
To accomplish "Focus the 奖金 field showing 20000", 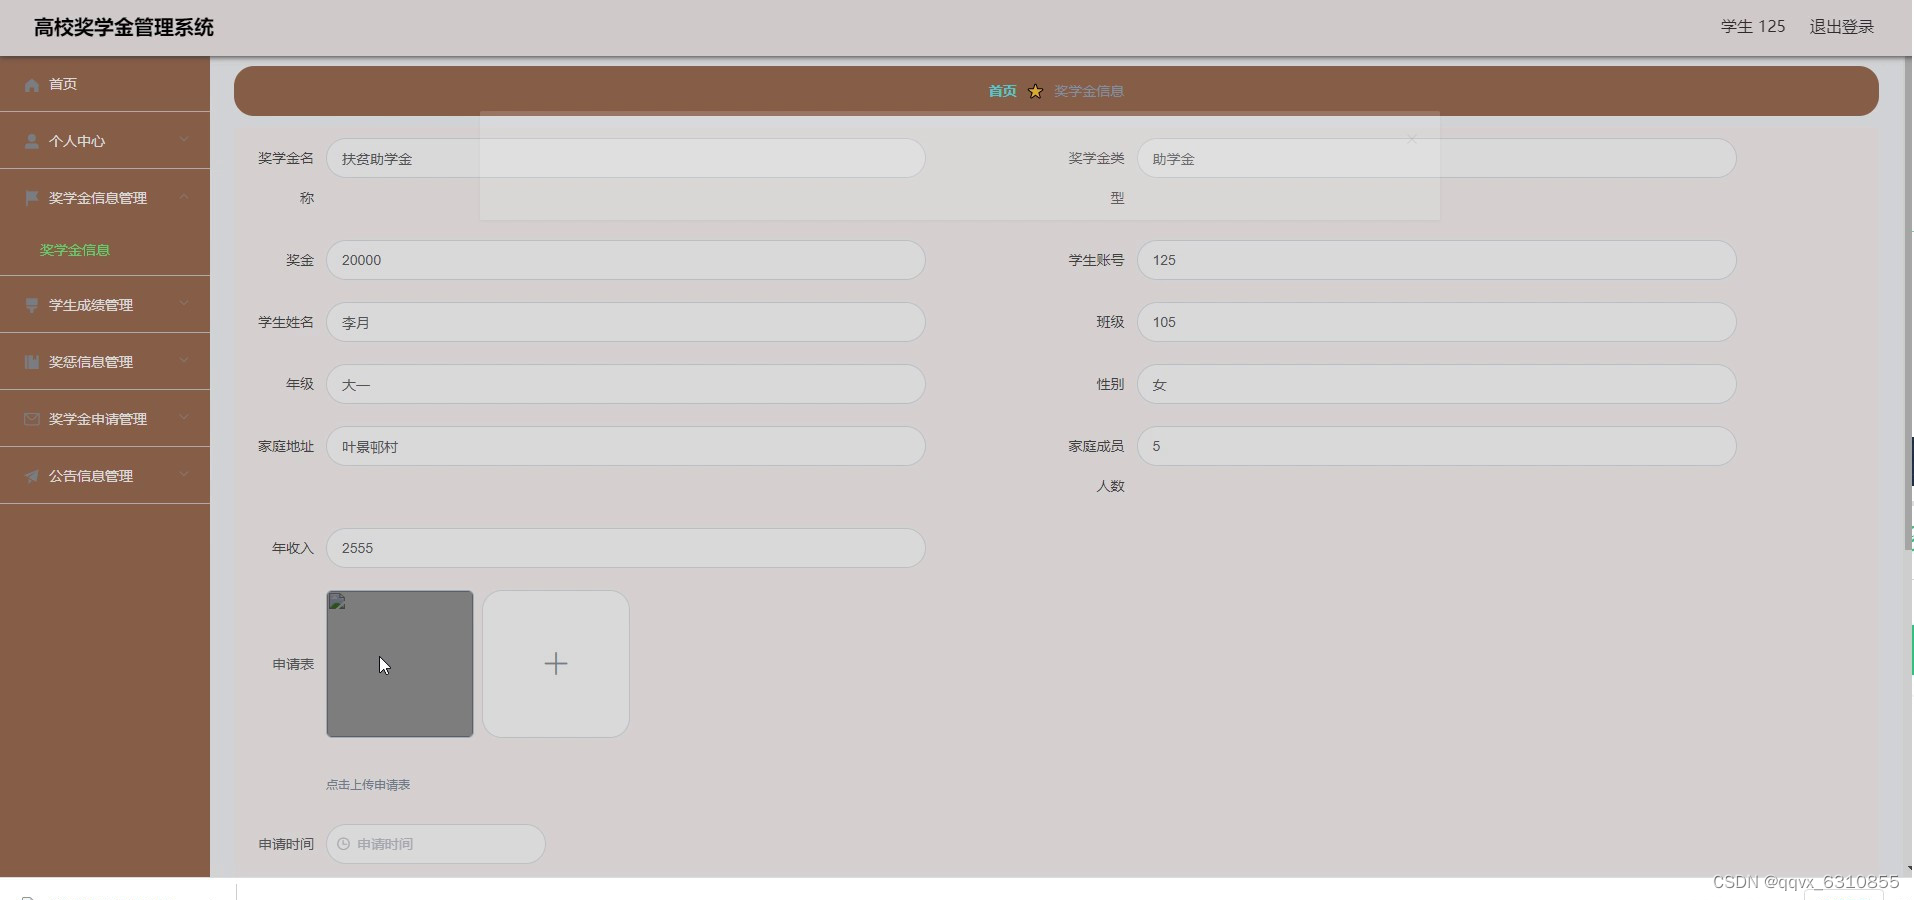I will coord(626,260).
